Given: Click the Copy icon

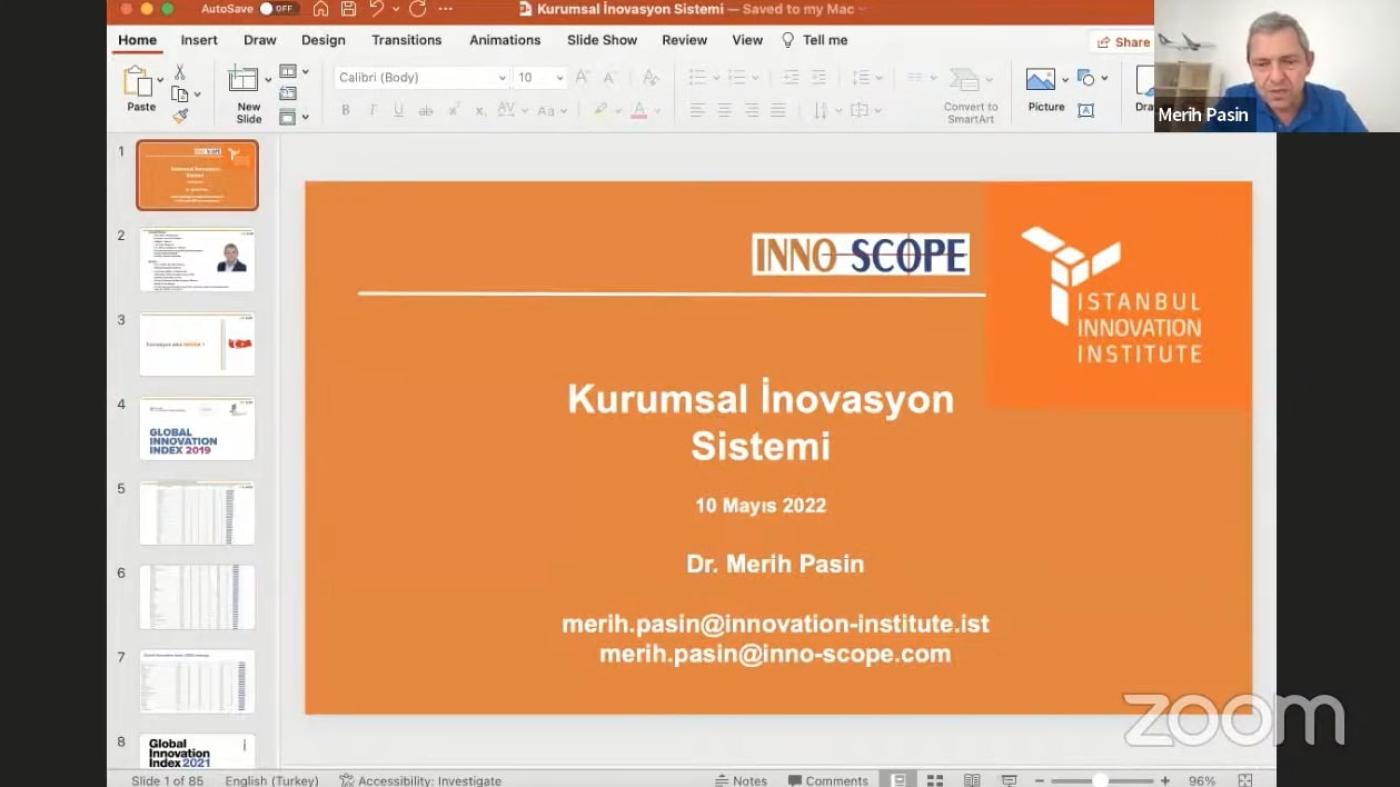Looking at the screenshot, I should tap(180, 94).
